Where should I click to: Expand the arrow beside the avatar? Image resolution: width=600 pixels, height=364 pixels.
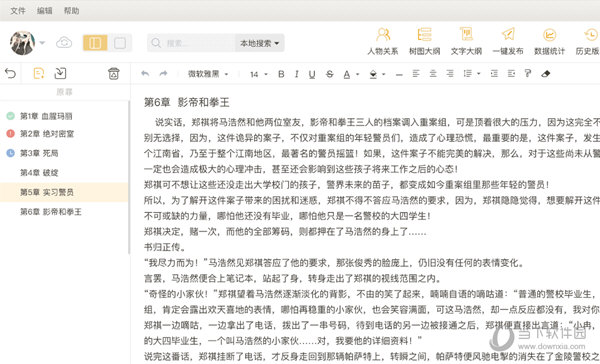point(42,43)
